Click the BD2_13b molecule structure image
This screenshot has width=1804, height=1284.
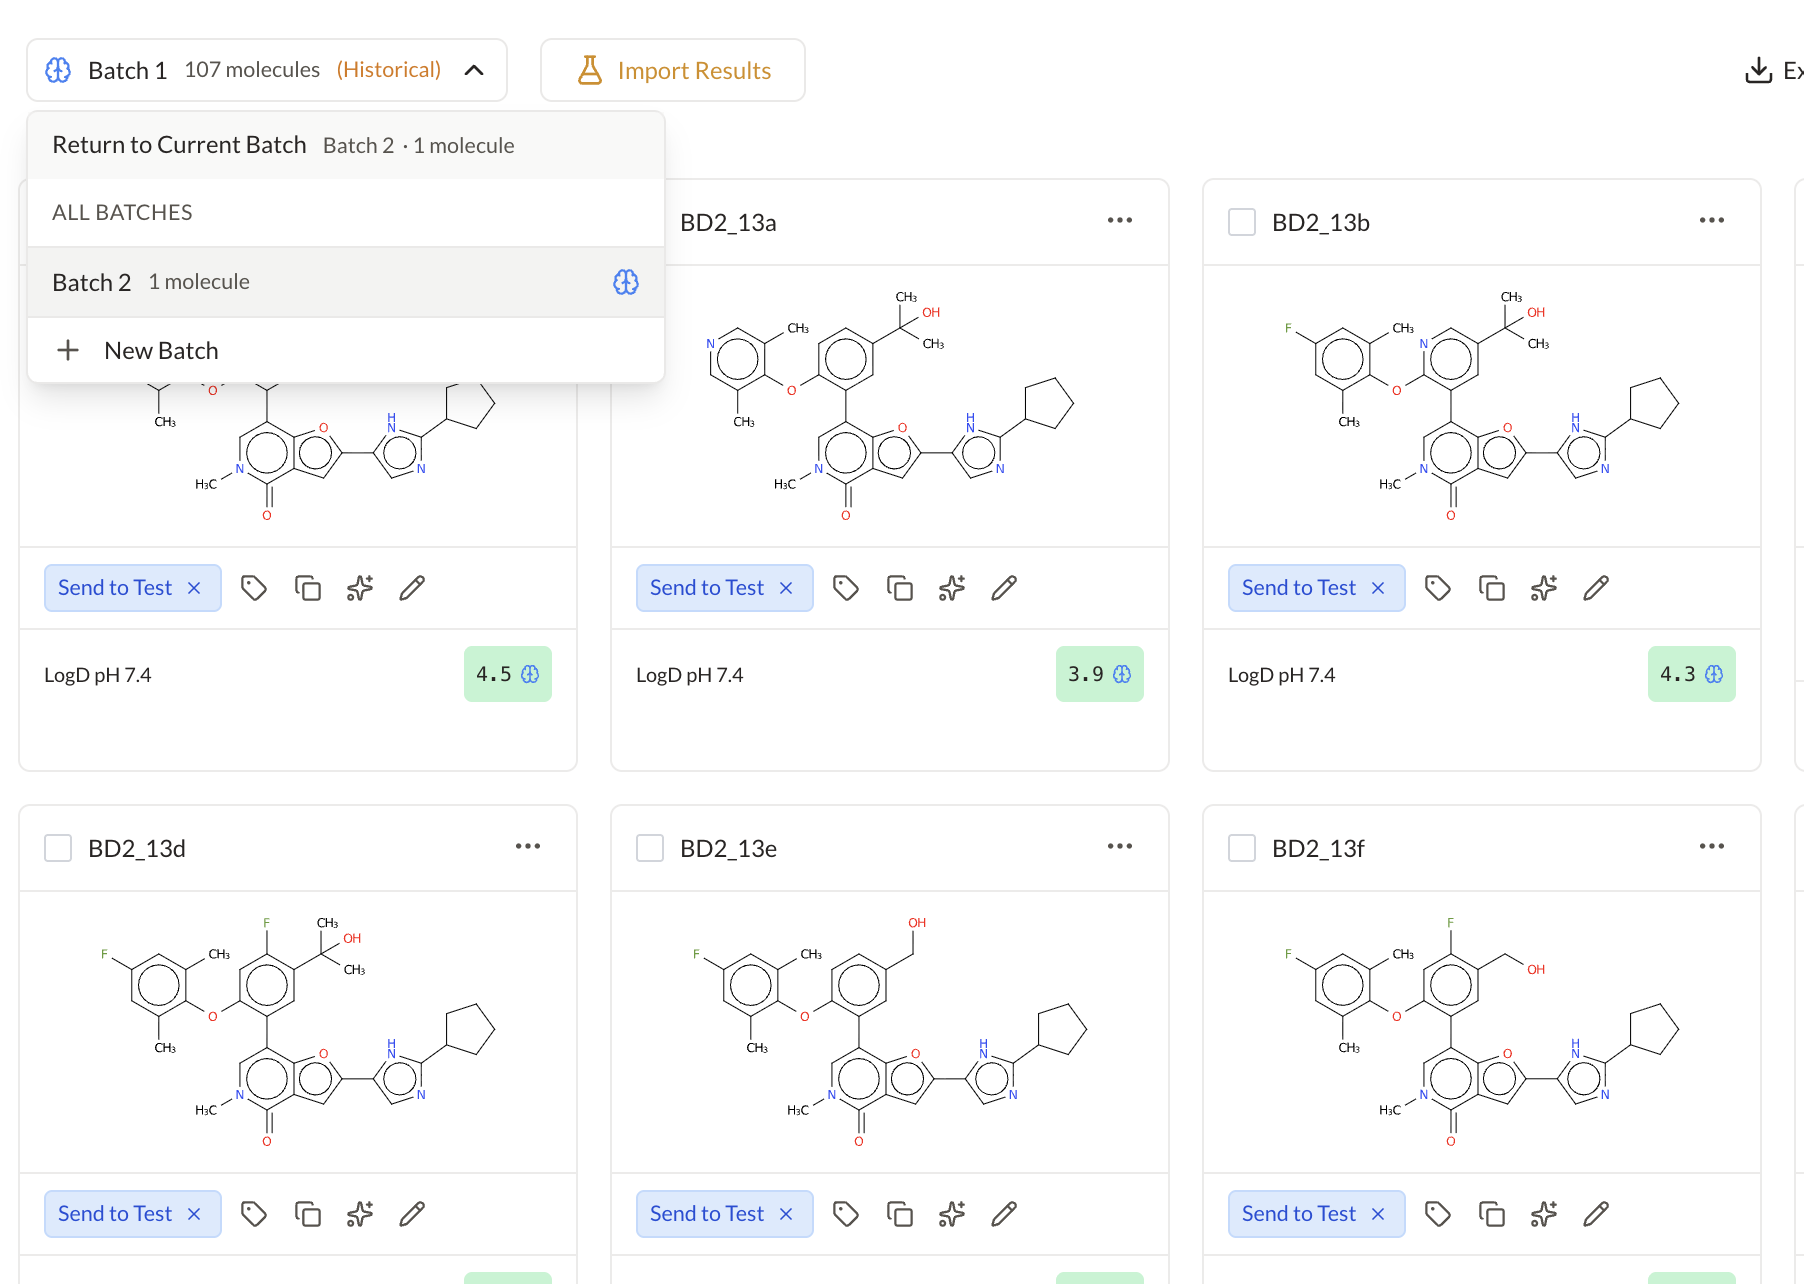pos(1482,406)
